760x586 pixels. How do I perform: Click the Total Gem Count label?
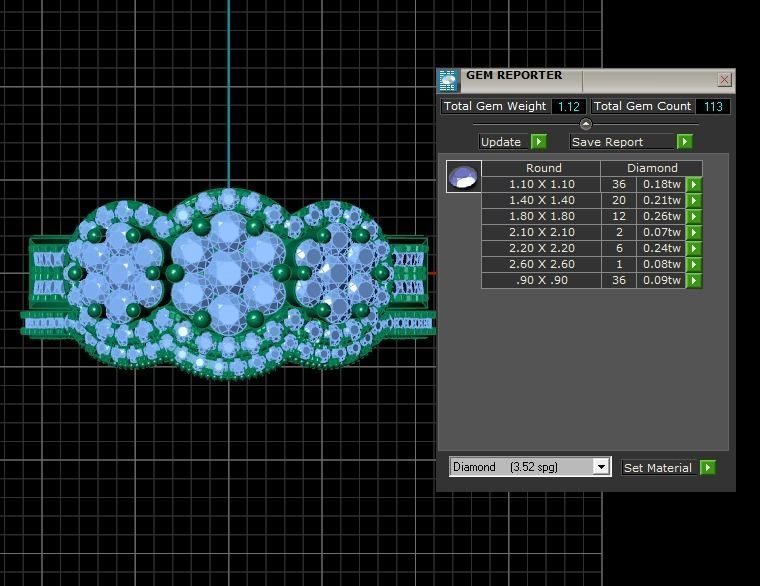[x=642, y=106]
